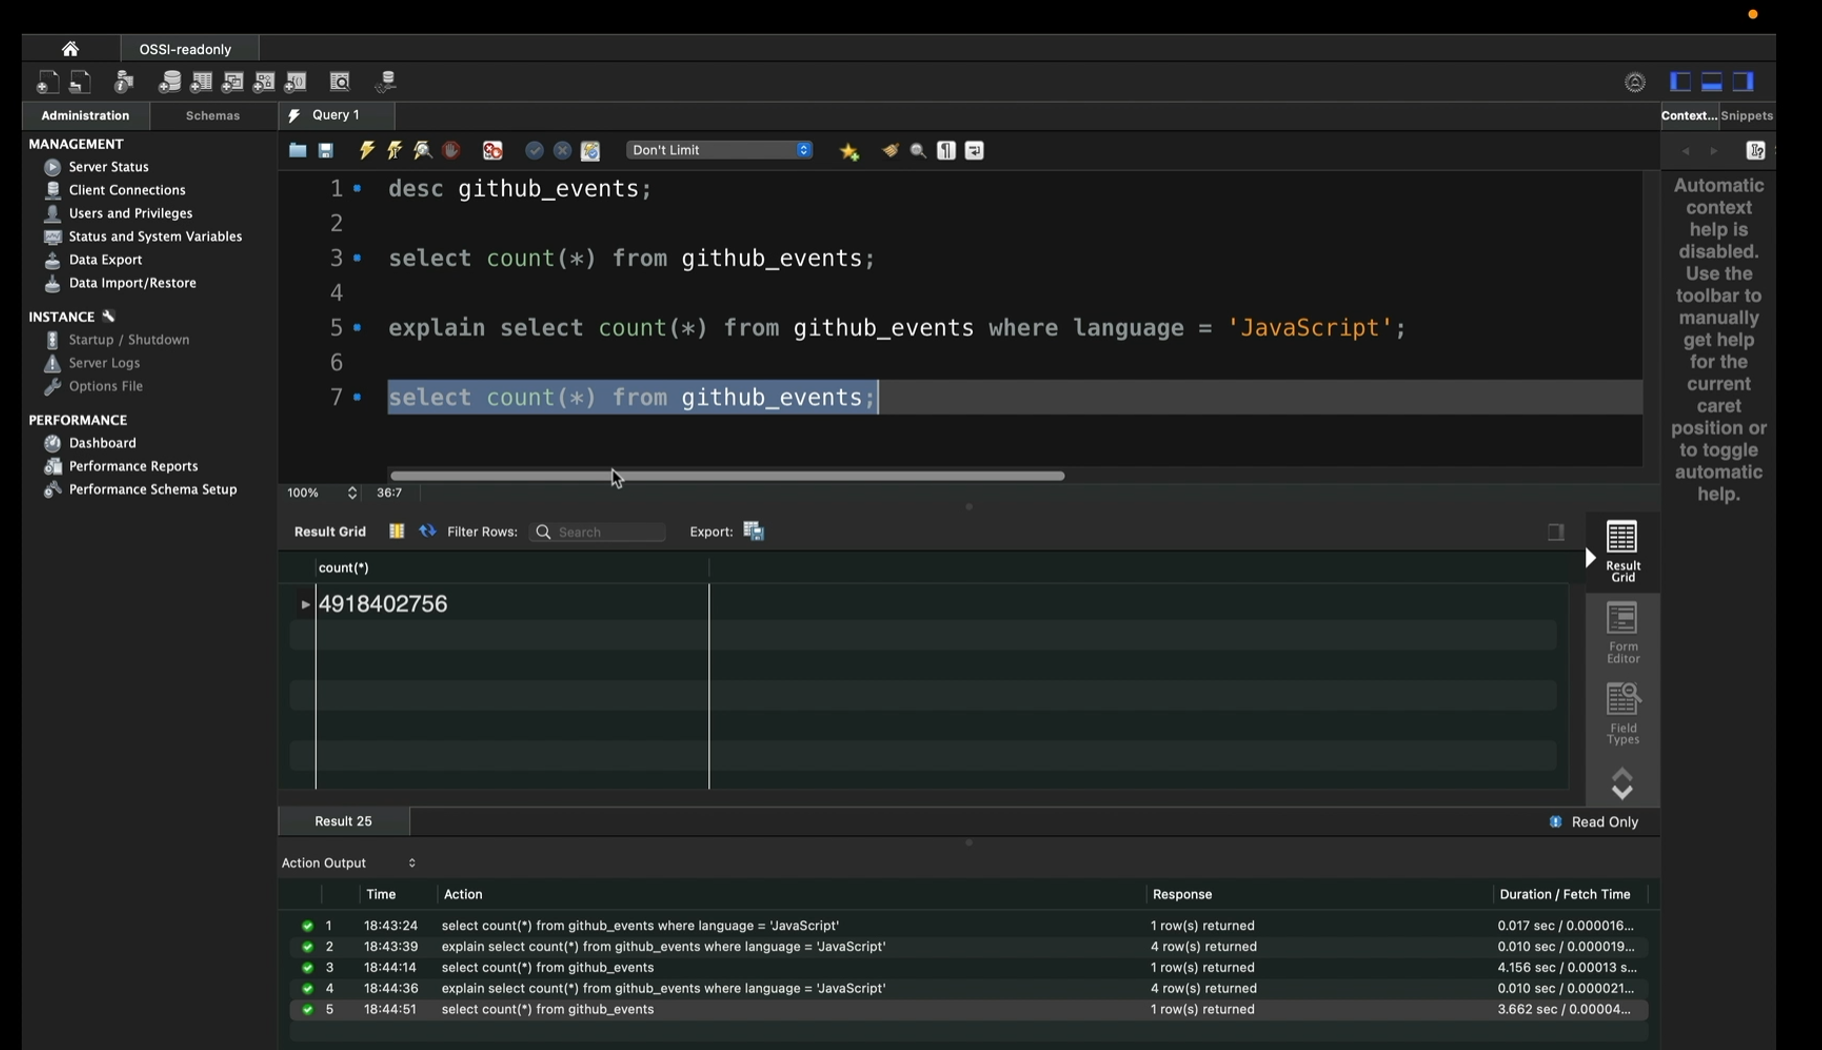Select action output row 3 at 18:44:14

point(968,968)
